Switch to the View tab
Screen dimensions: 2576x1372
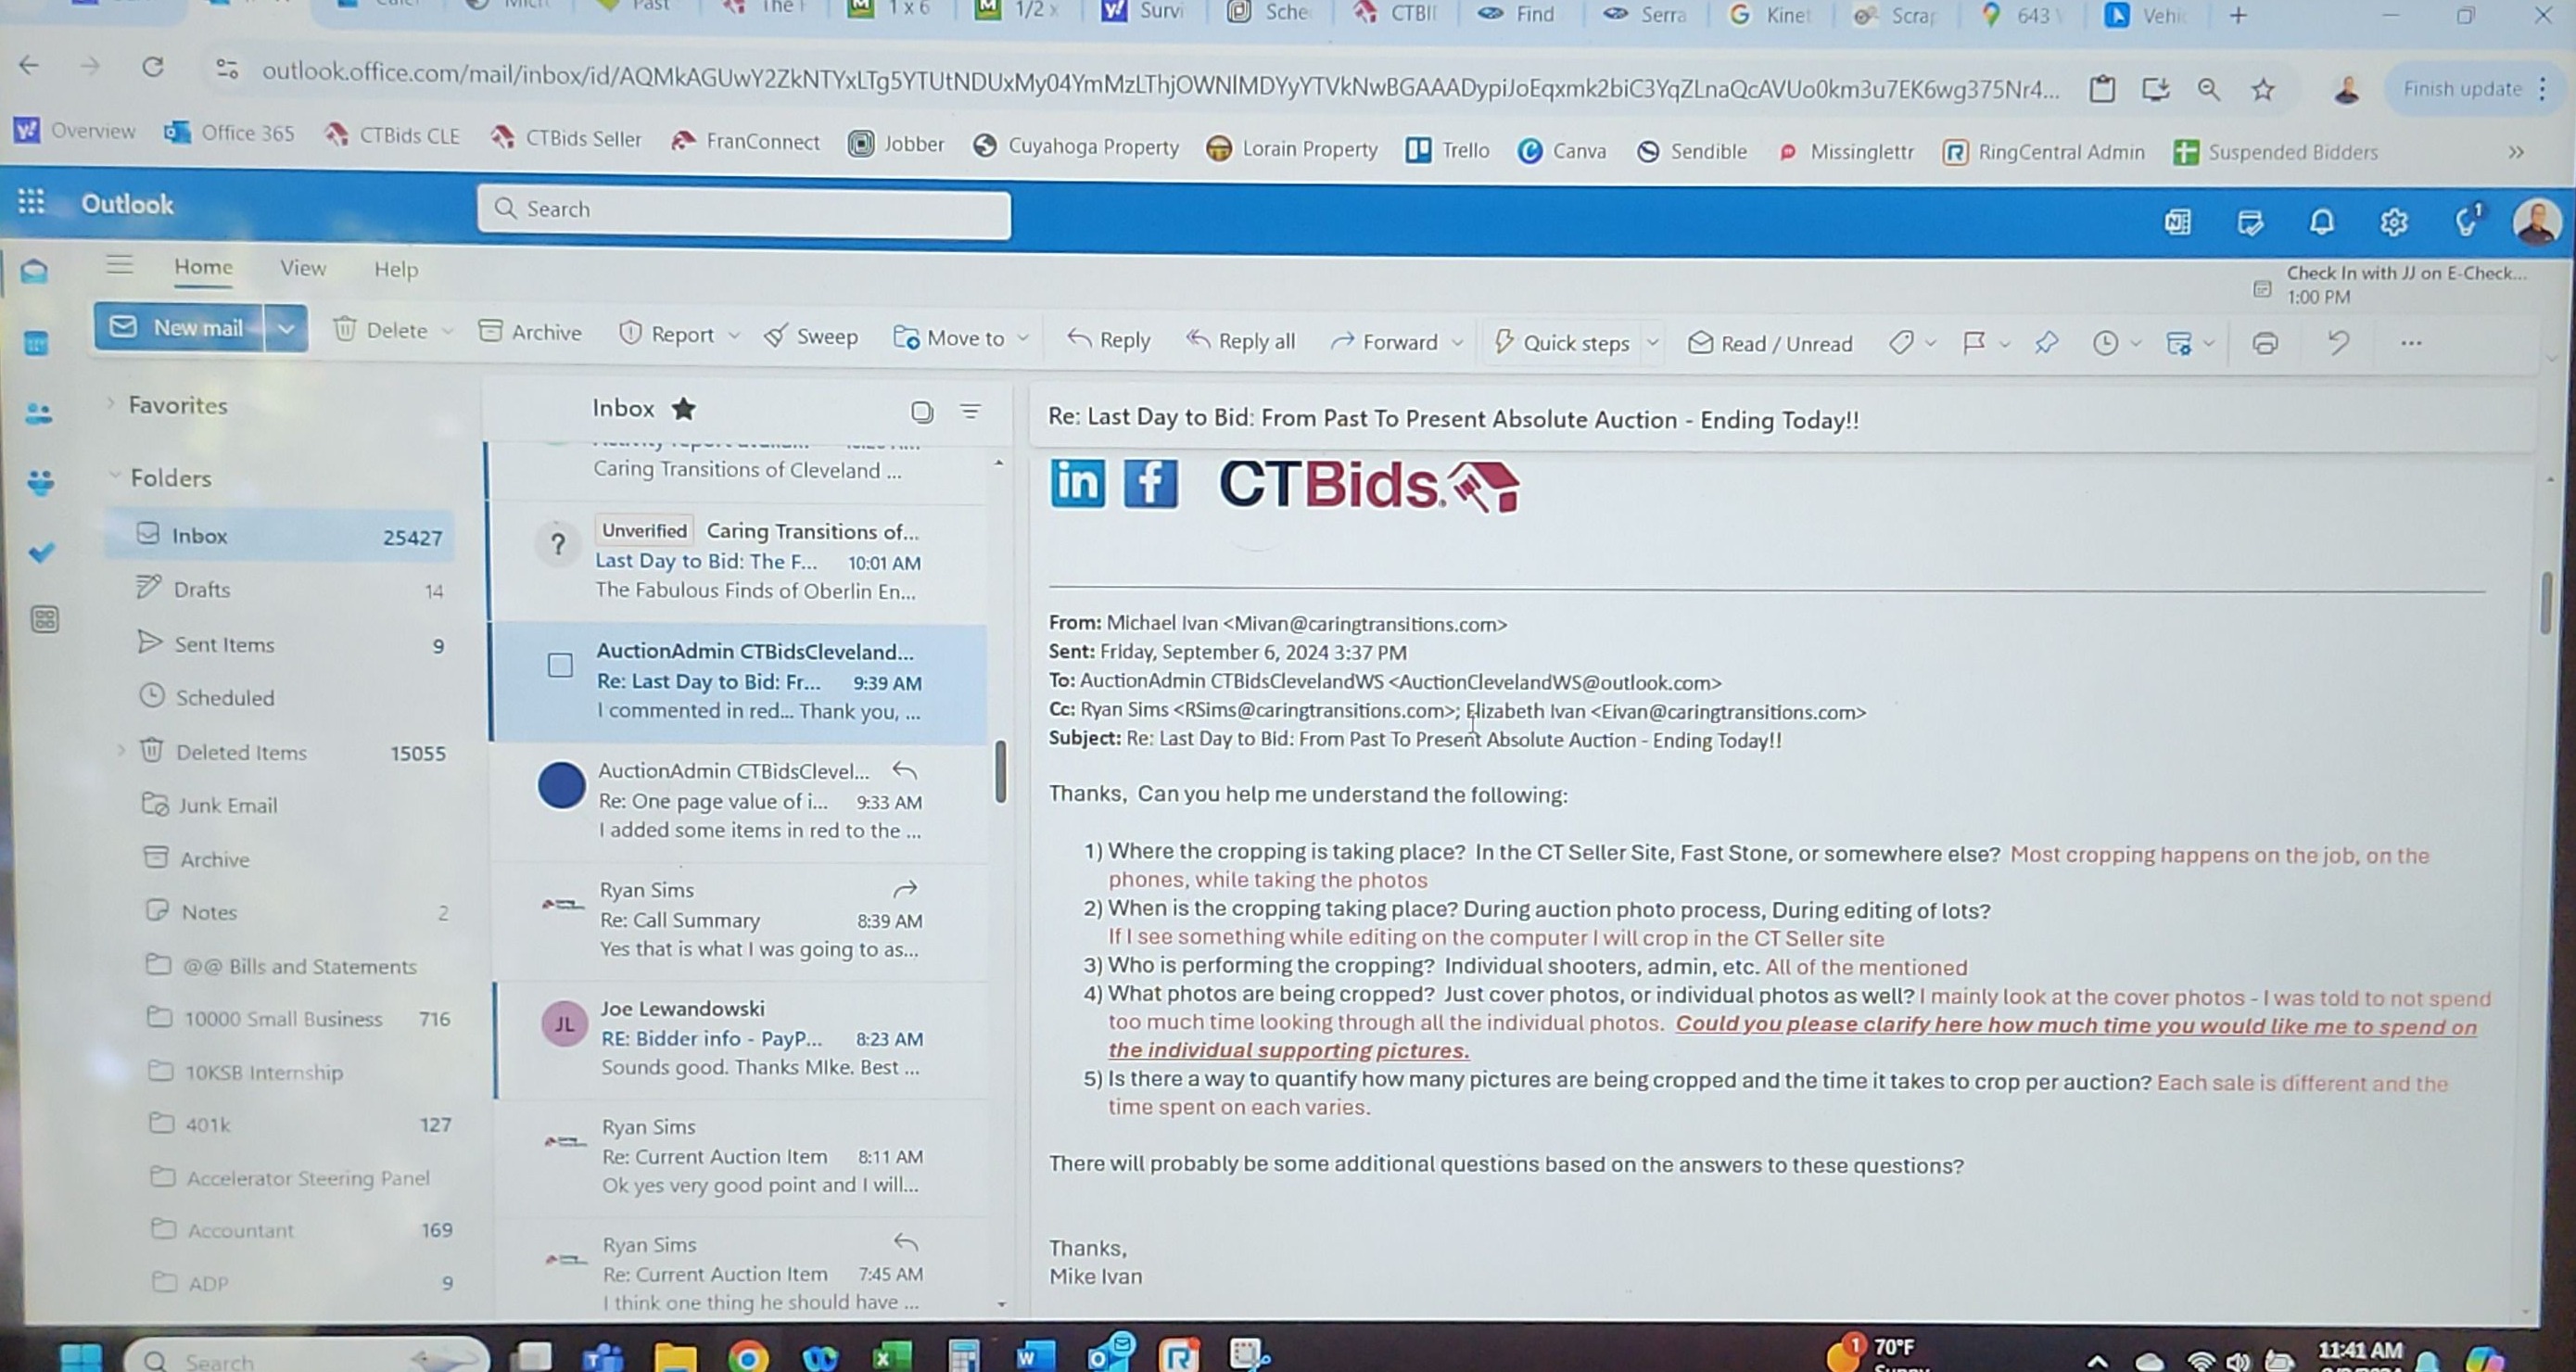303,268
